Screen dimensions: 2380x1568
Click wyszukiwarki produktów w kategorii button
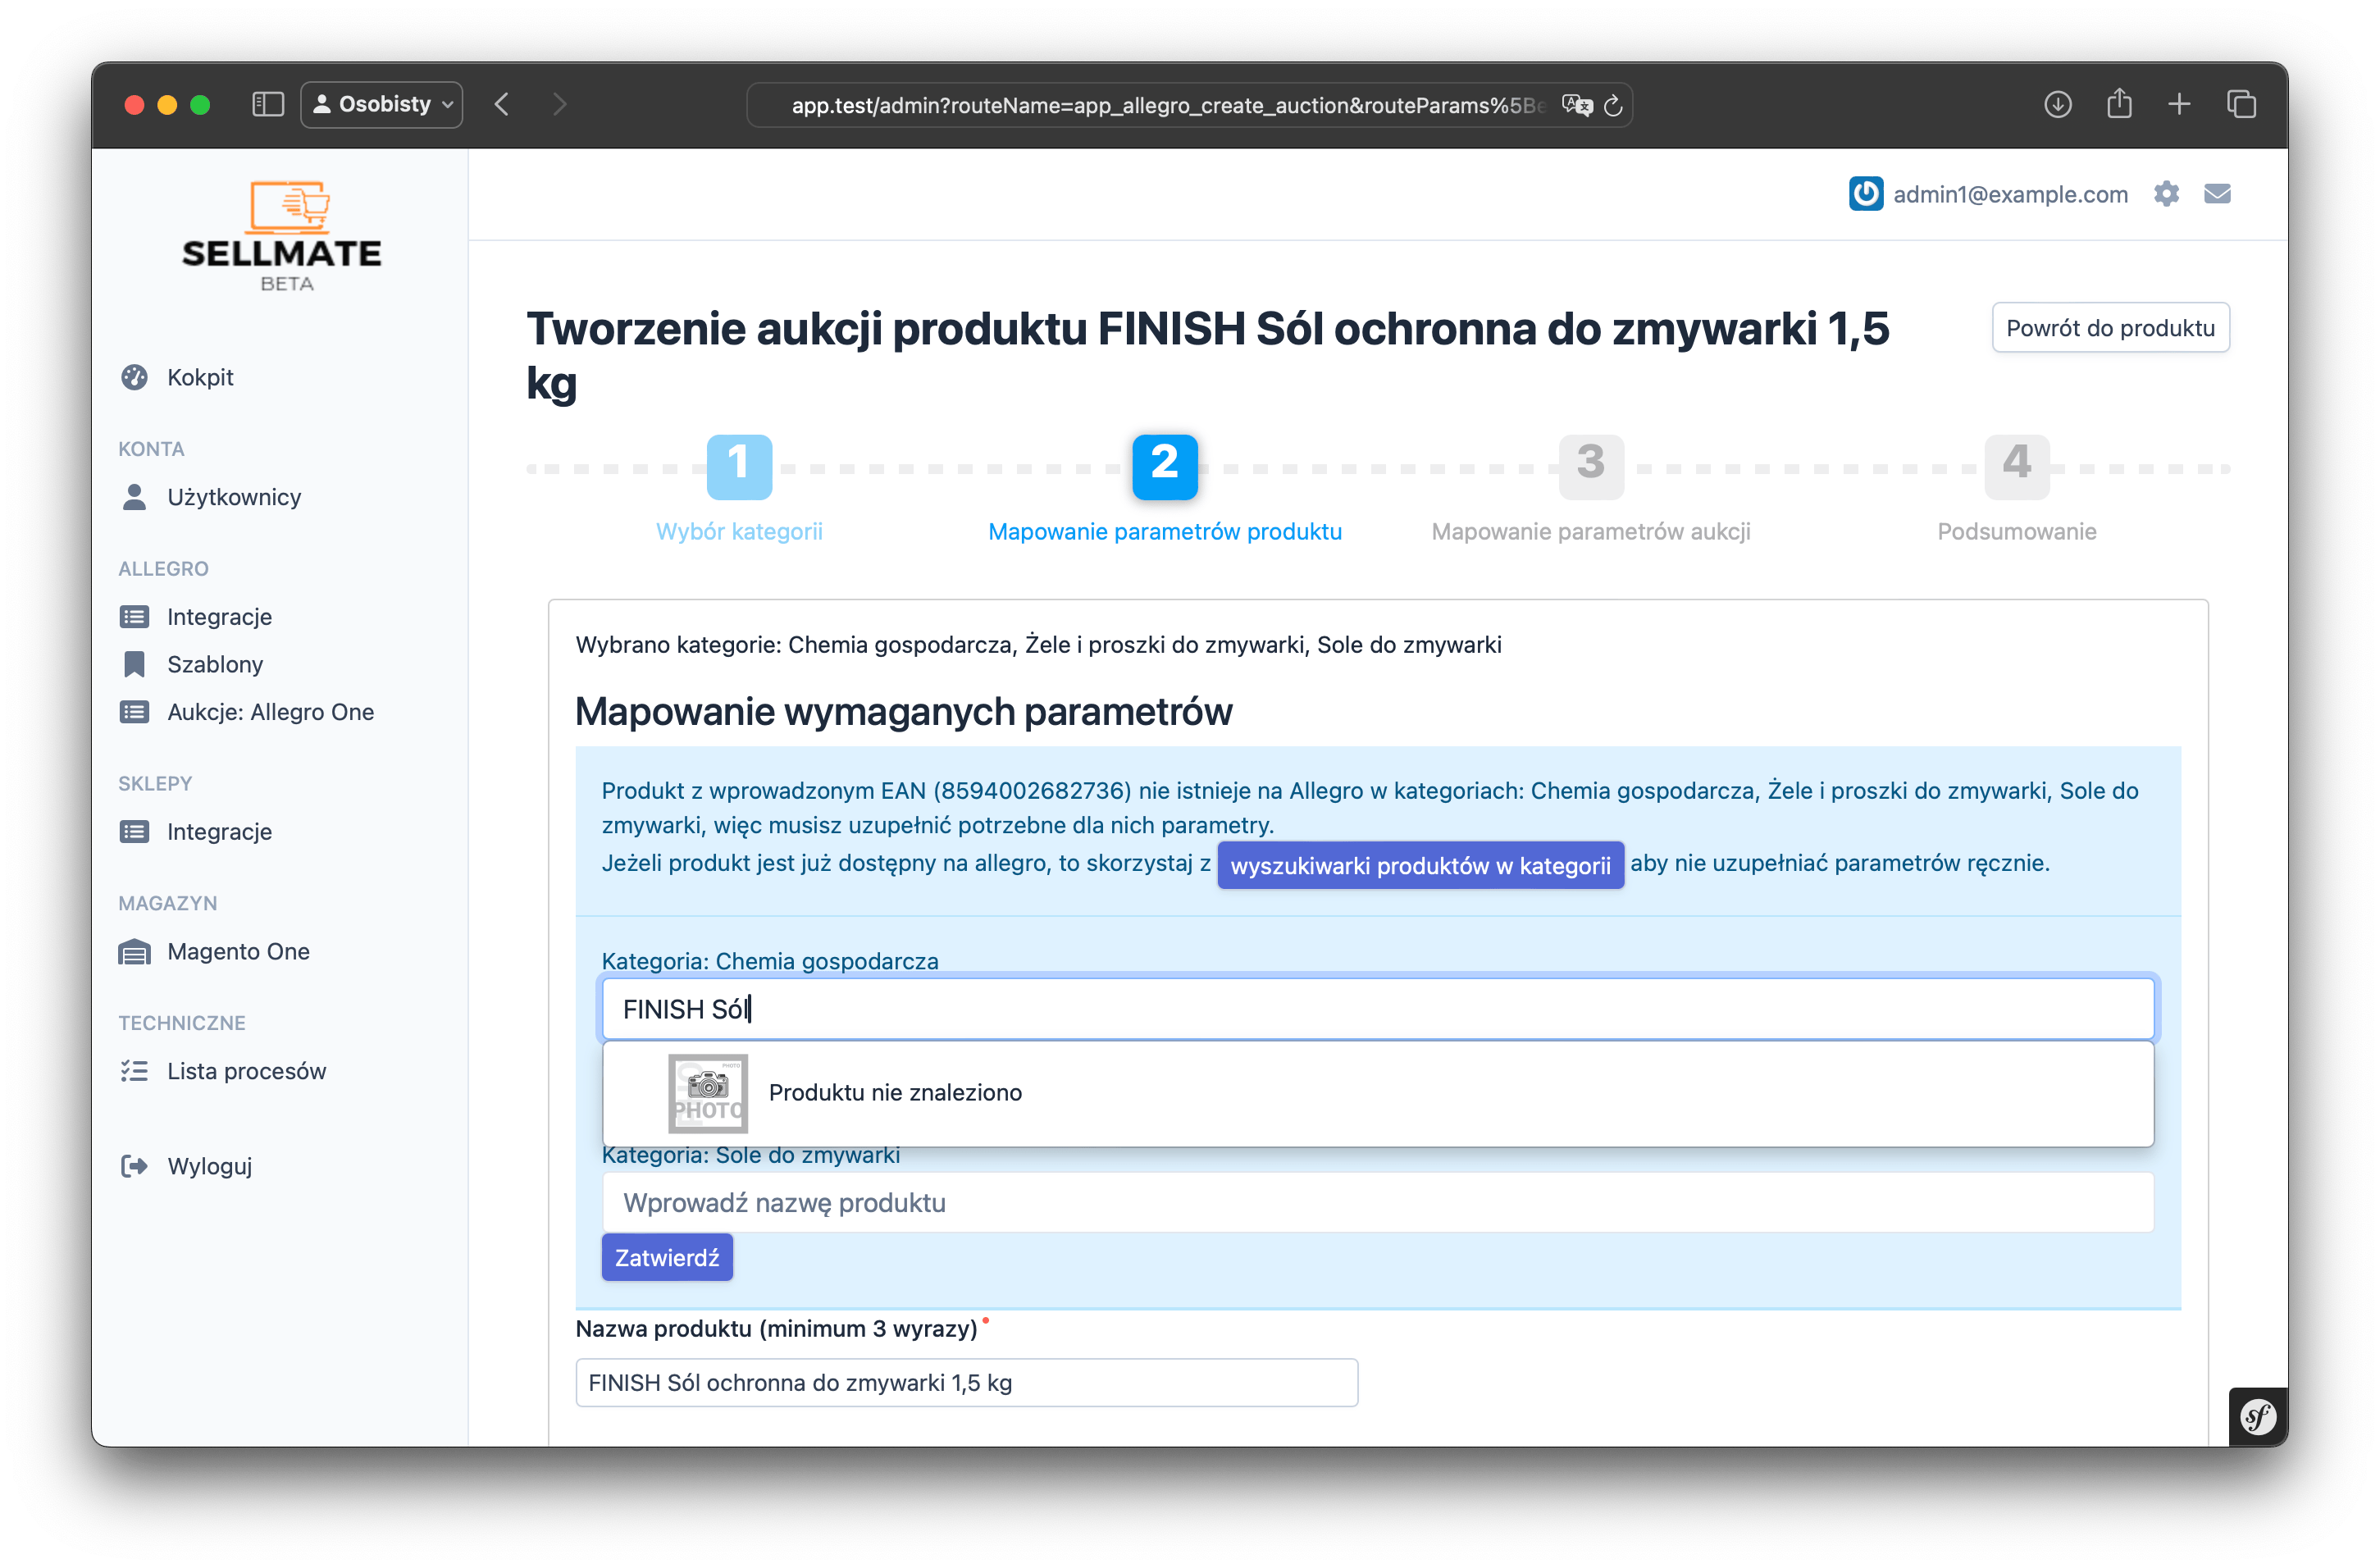[x=1420, y=865]
